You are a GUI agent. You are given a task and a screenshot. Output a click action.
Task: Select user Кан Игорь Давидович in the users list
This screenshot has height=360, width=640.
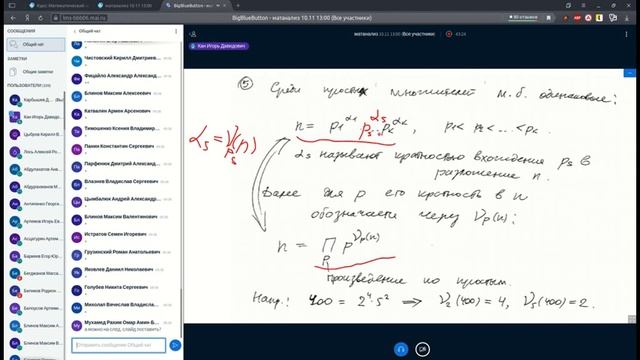[x=36, y=117]
